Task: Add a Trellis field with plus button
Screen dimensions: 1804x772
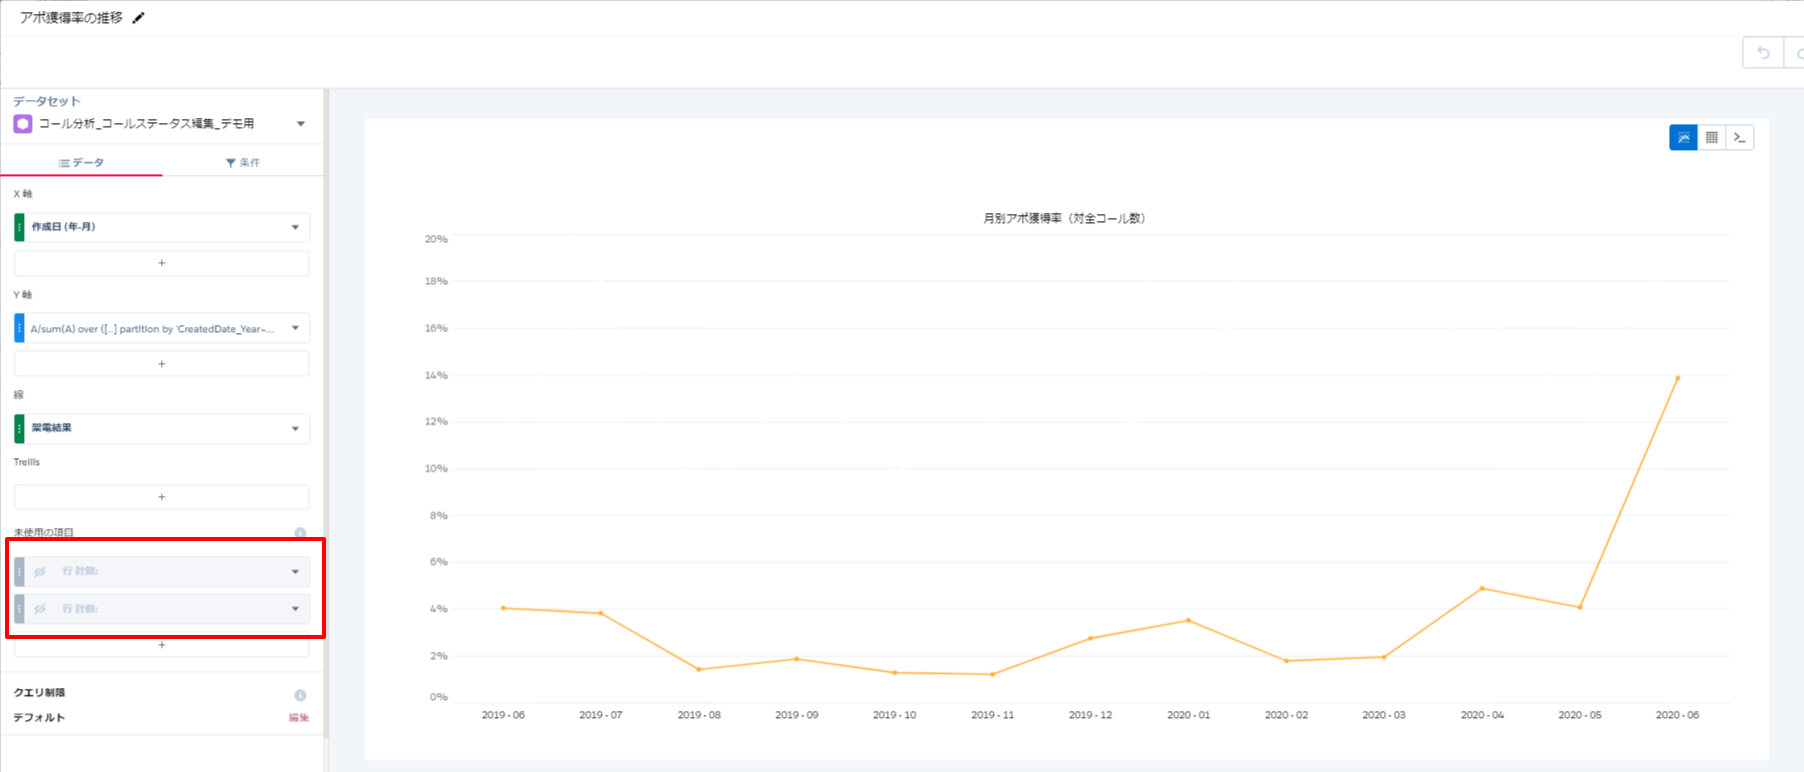Action: (x=162, y=497)
